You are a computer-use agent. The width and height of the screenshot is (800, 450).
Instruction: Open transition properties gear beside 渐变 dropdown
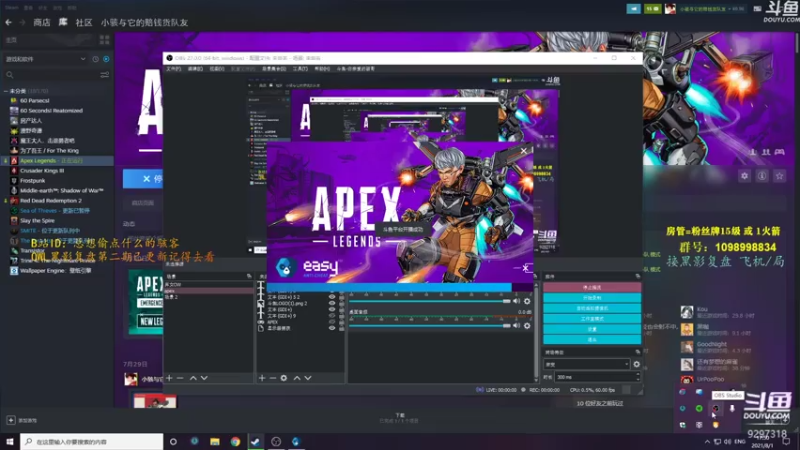click(636, 364)
